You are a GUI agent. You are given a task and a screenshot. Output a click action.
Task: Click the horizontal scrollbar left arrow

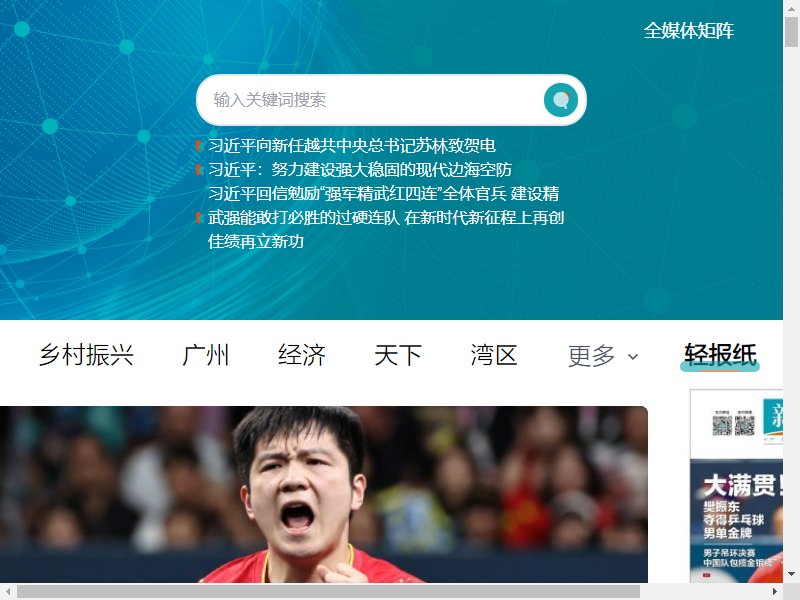8,592
